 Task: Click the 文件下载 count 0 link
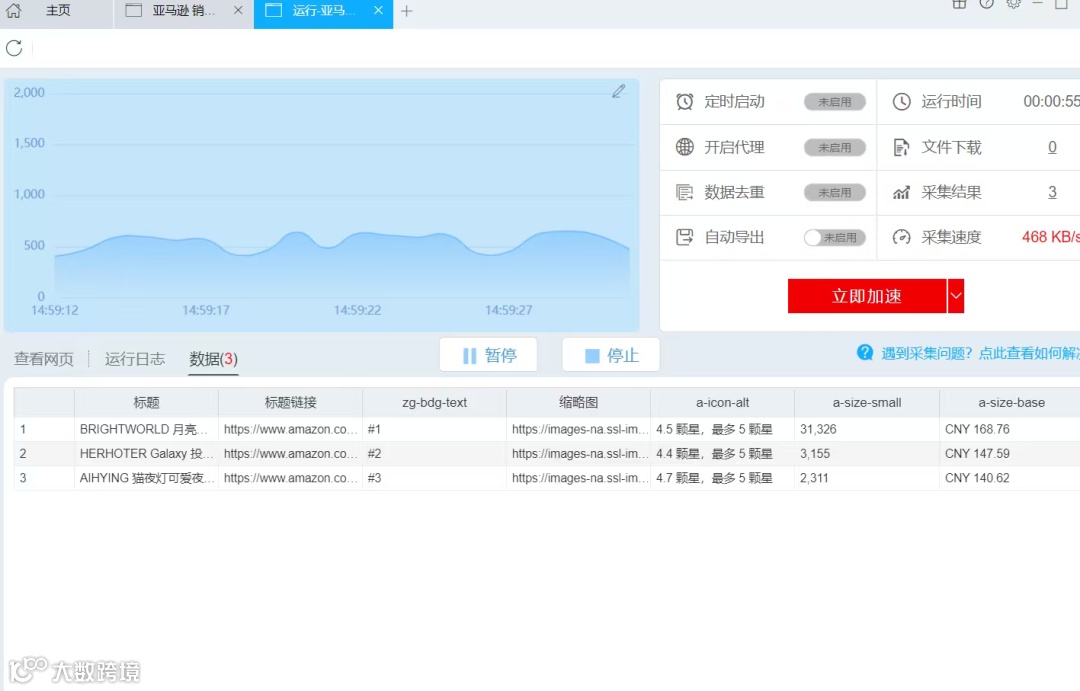point(1052,147)
